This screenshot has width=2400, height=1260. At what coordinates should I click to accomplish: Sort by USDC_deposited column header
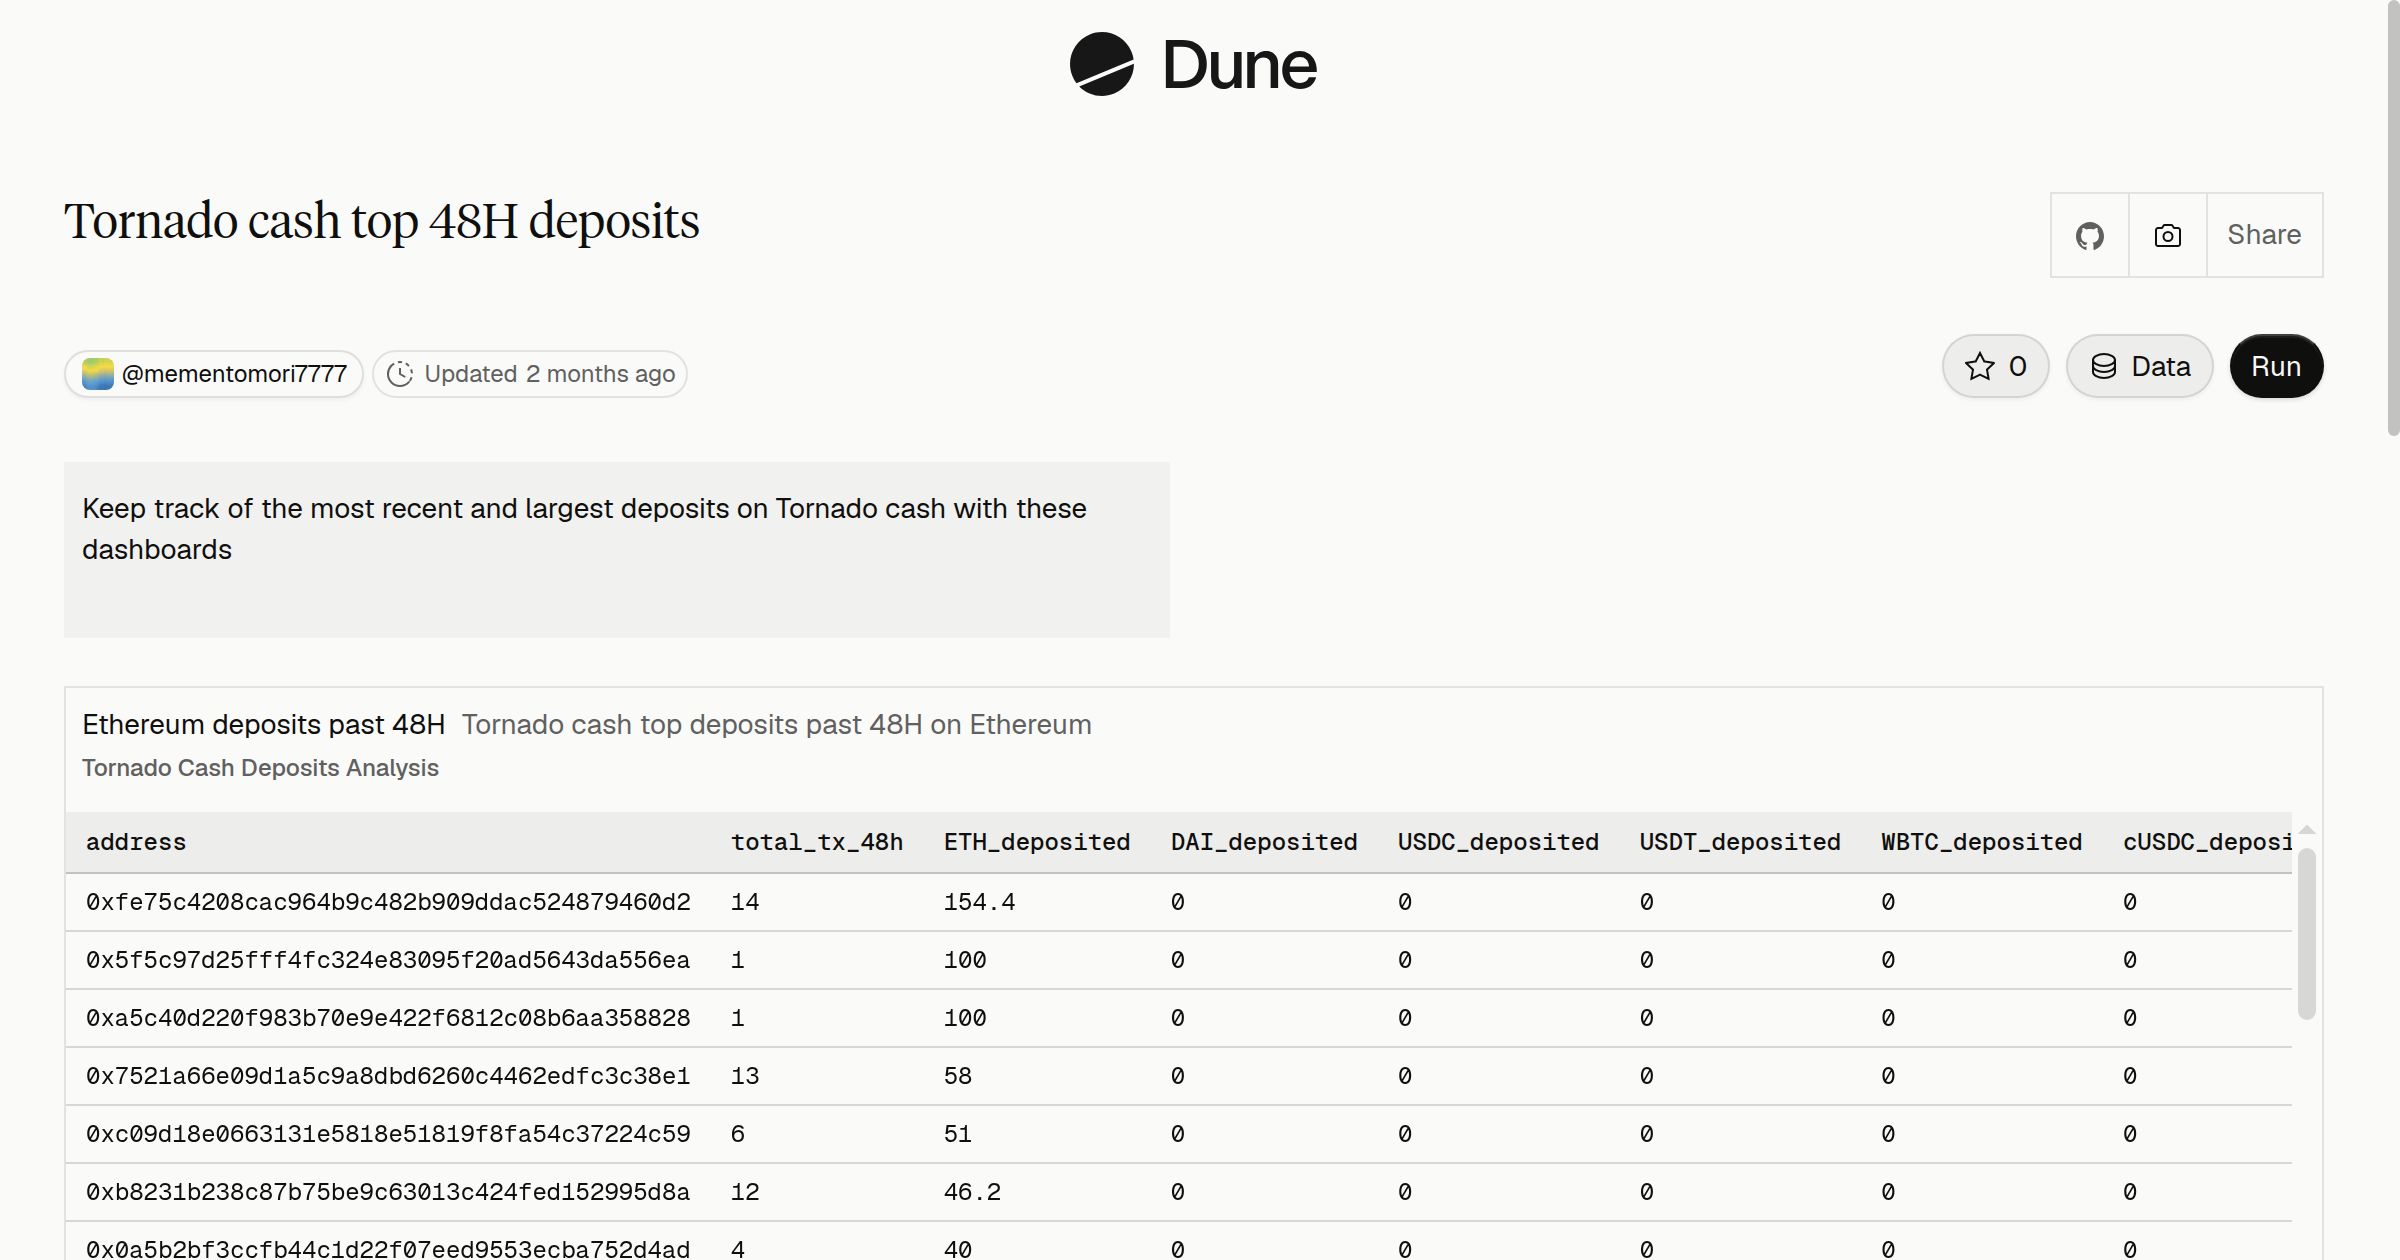click(x=1498, y=842)
